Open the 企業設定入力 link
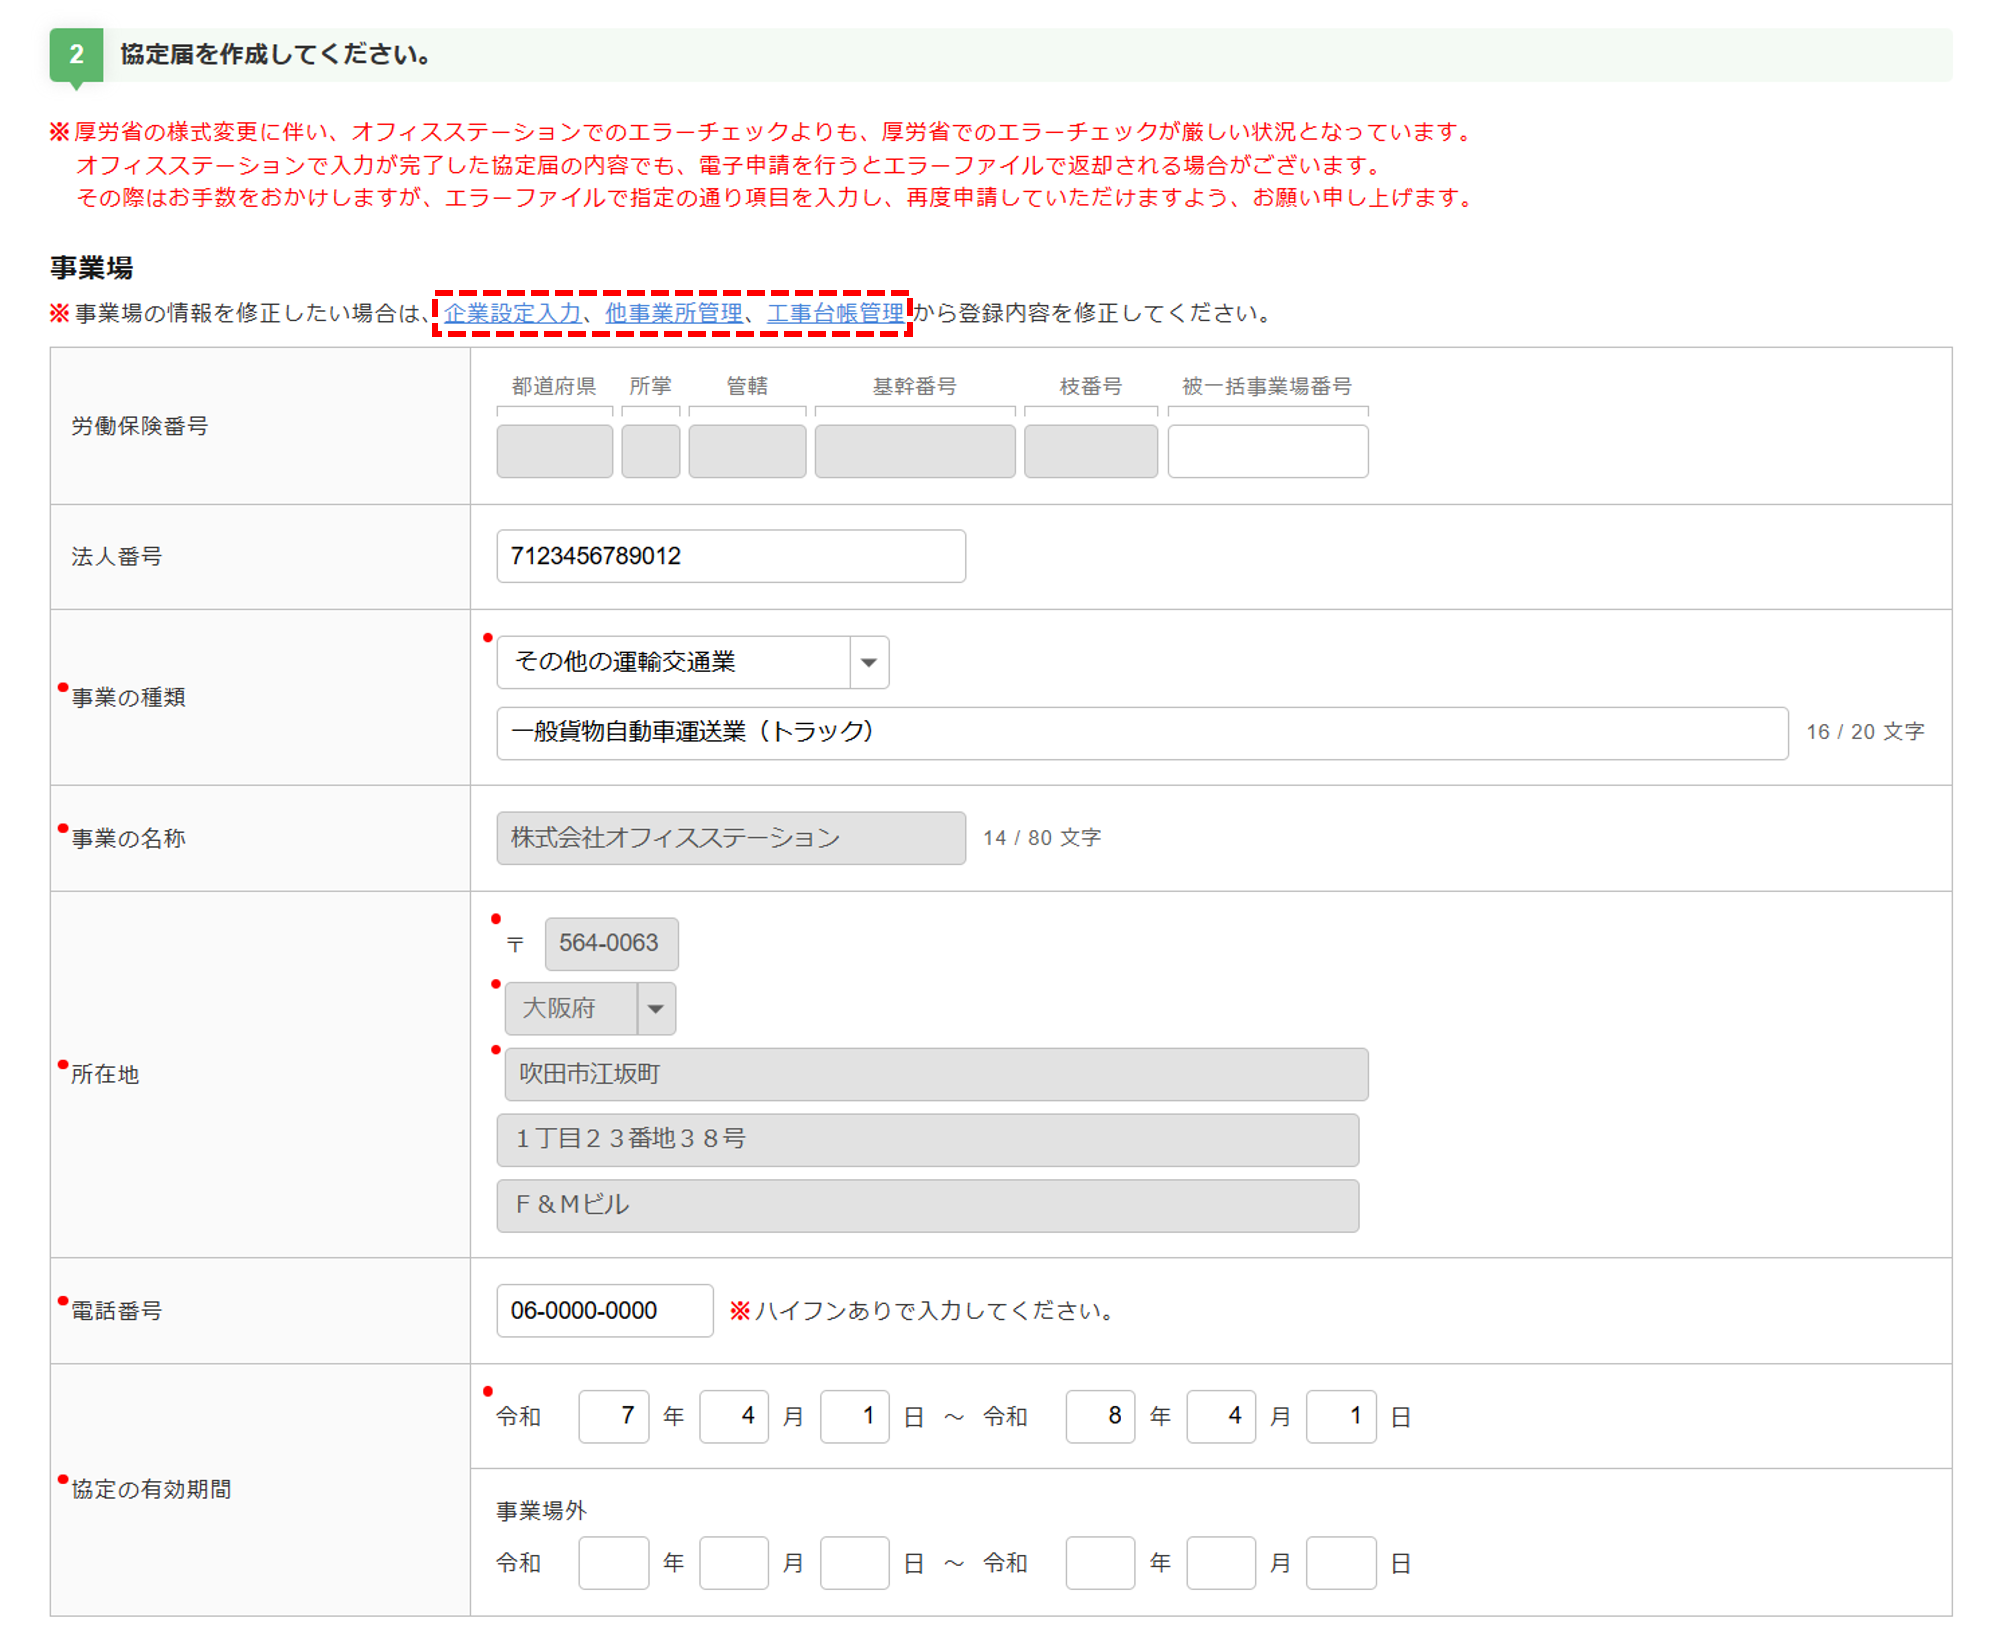 point(512,313)
